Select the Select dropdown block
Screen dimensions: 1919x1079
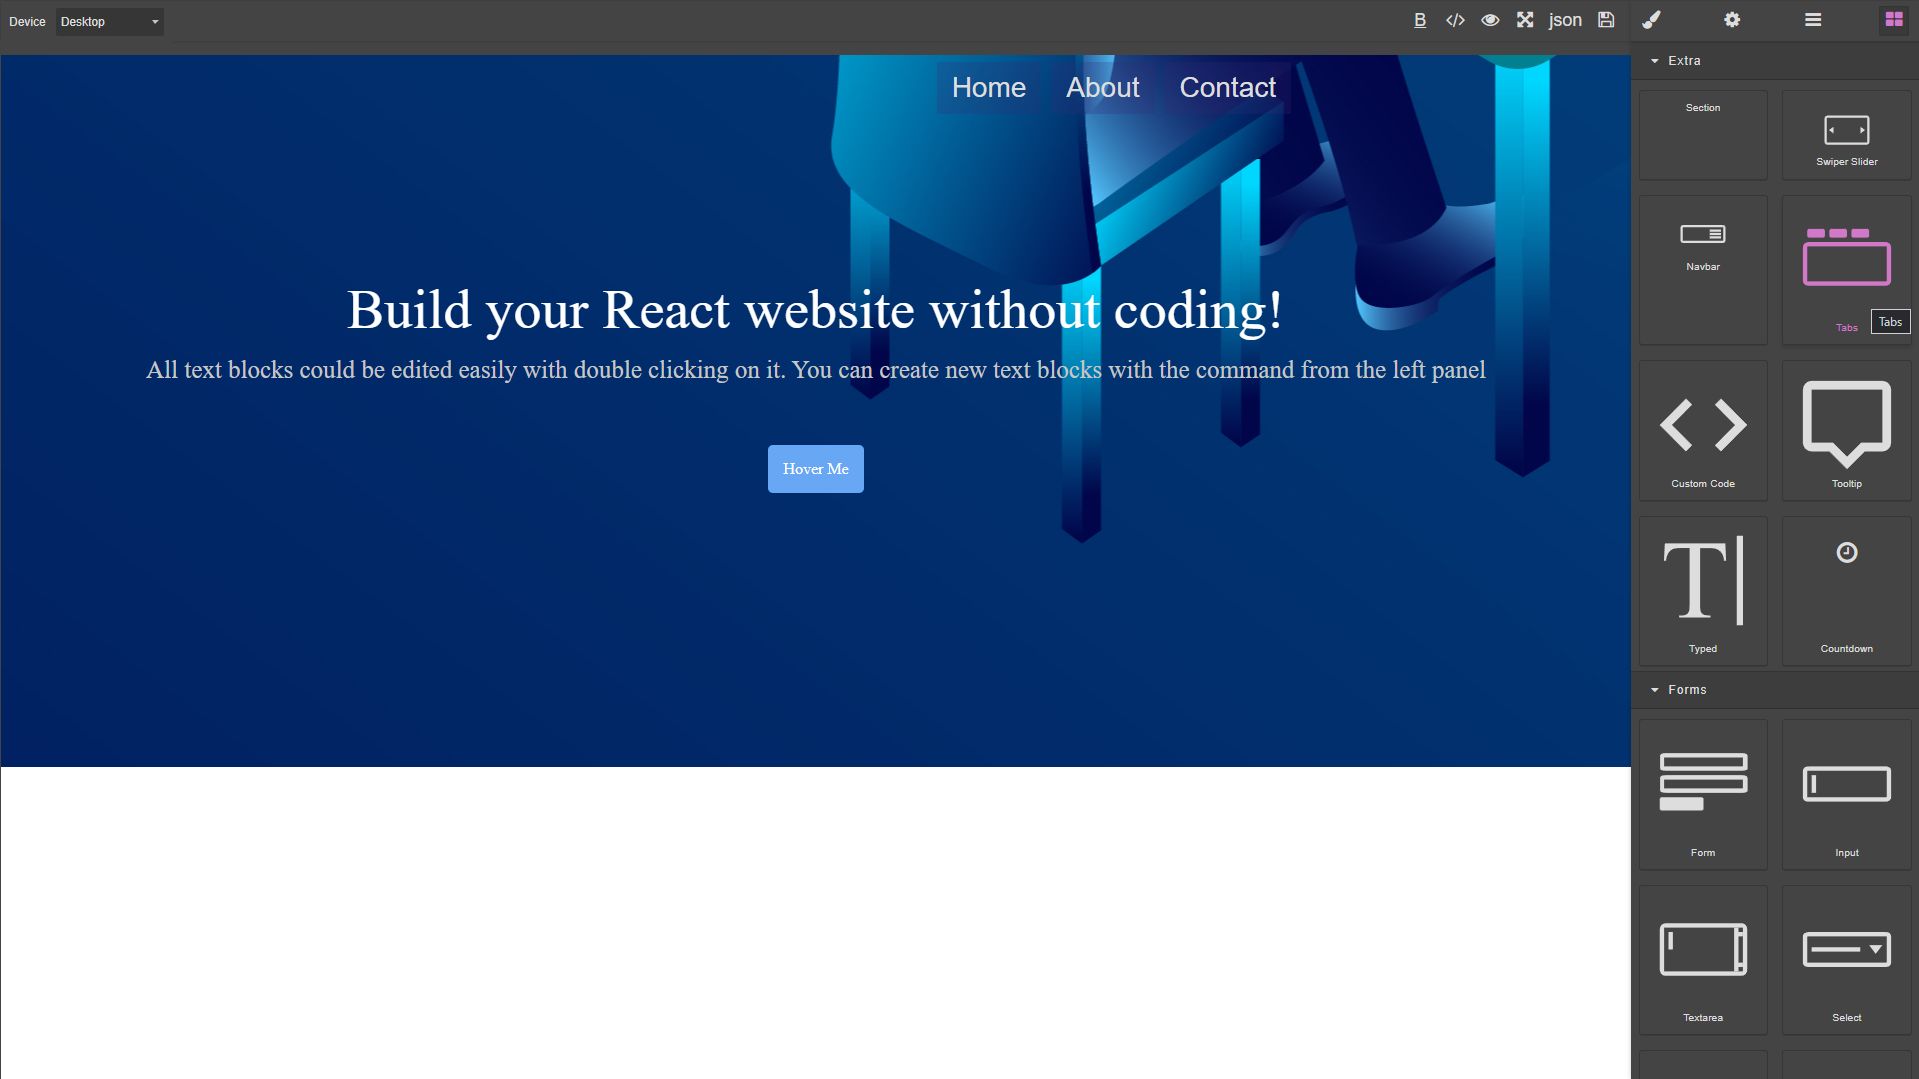(1847, 960)
